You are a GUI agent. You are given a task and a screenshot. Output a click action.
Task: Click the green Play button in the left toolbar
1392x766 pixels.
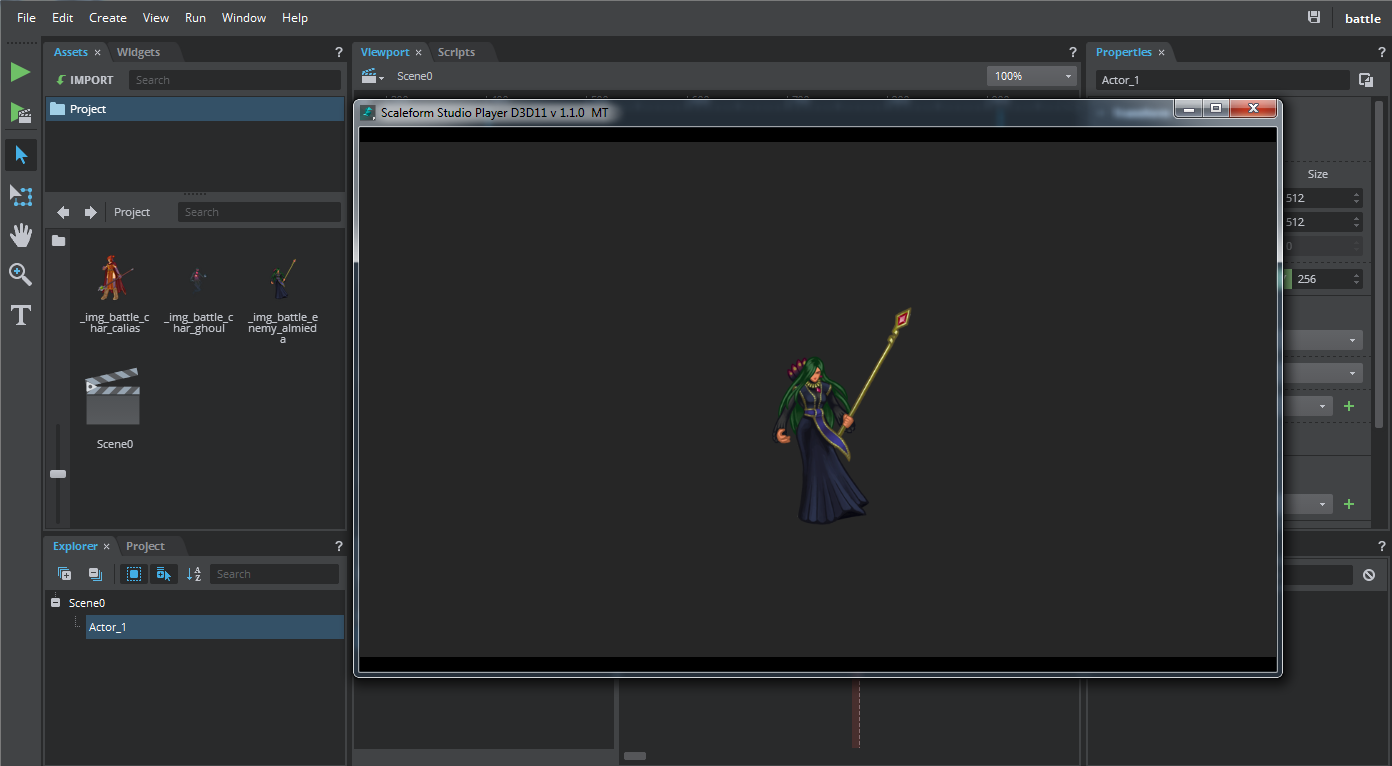coord(20,72)
